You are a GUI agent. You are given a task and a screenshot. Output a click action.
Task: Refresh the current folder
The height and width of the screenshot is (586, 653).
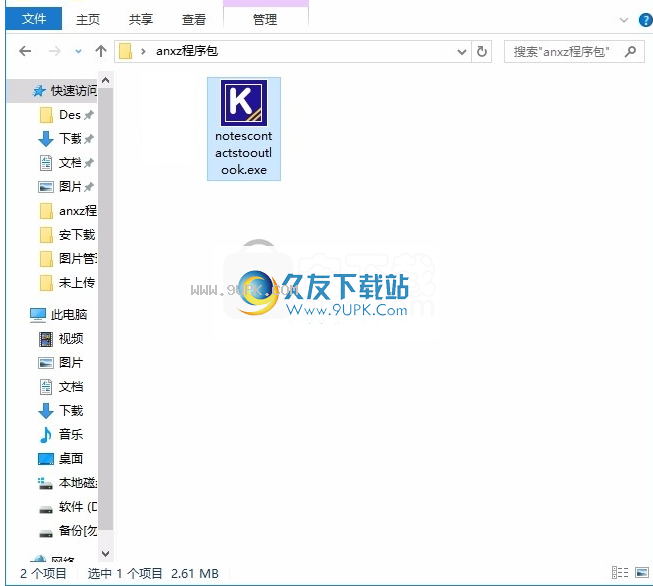481,52
